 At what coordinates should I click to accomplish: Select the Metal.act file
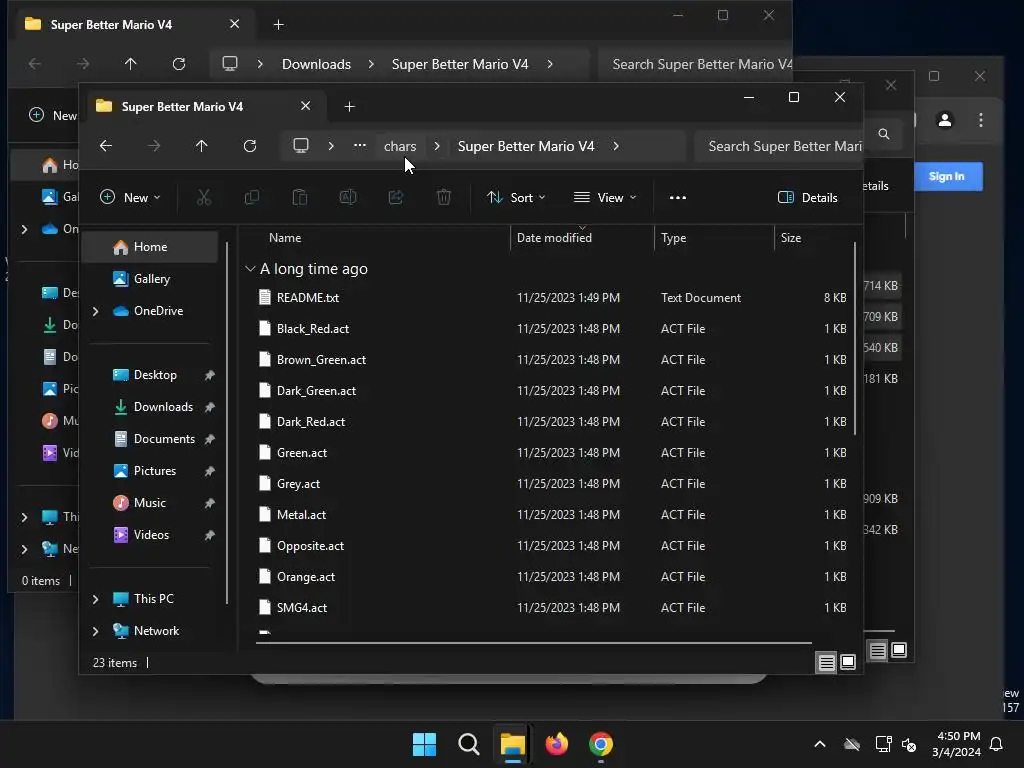552,515
